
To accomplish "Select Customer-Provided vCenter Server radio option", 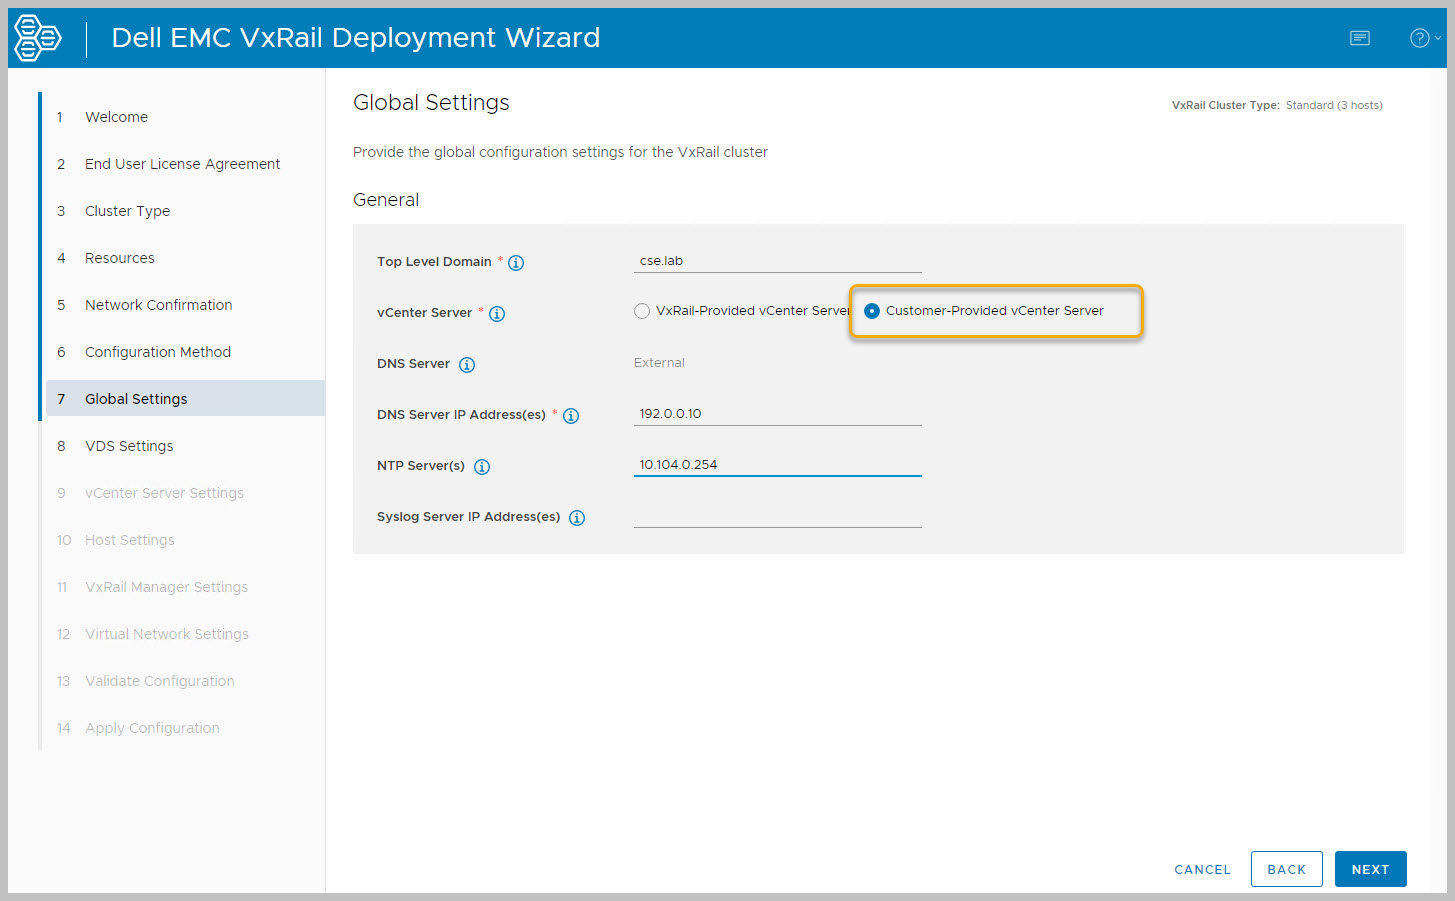I will (872, 311).
